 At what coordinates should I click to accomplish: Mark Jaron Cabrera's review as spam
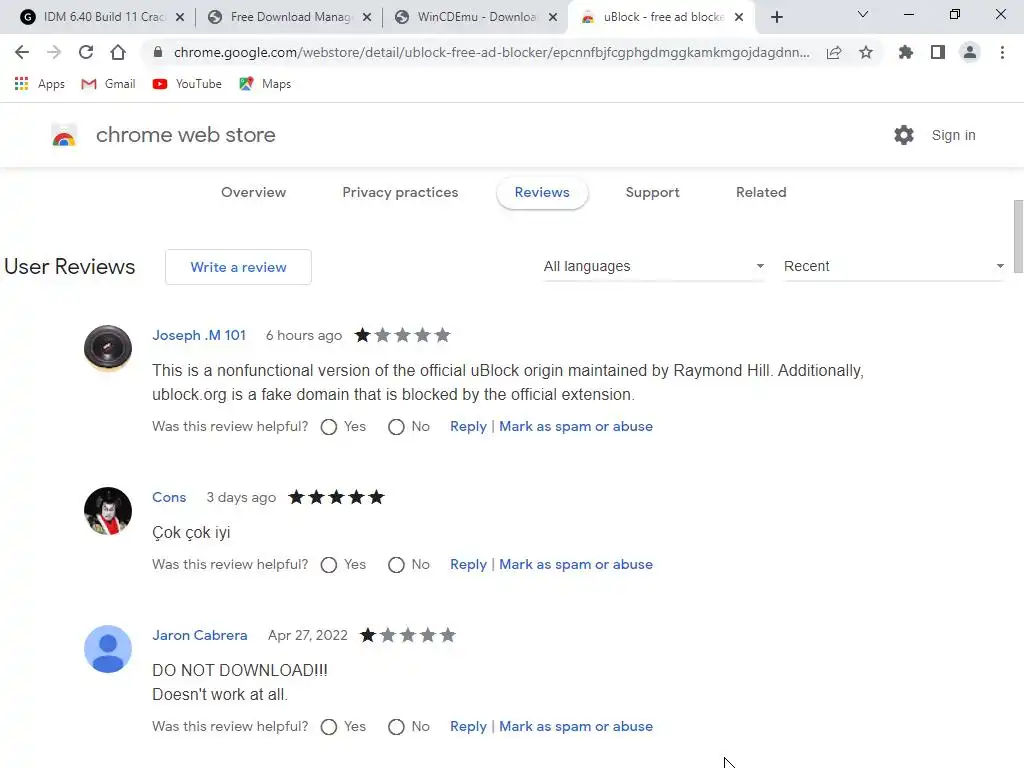click(576, 727)
